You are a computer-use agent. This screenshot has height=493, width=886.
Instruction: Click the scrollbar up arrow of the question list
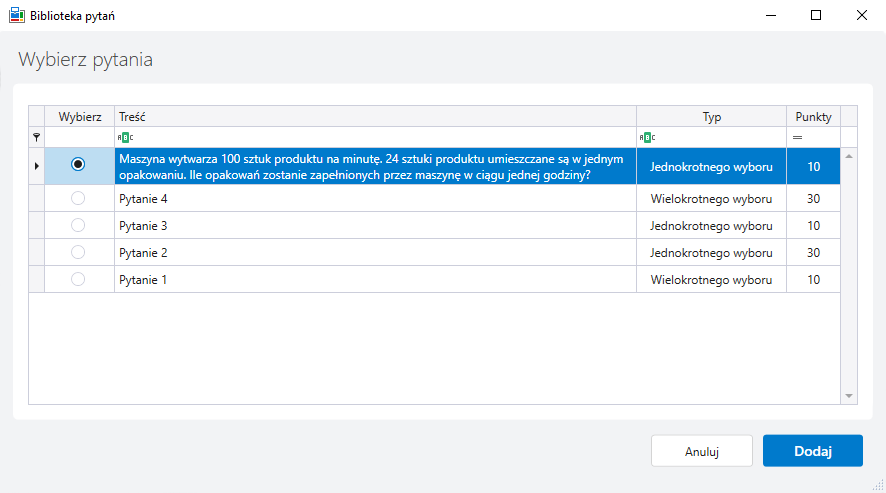849,156
